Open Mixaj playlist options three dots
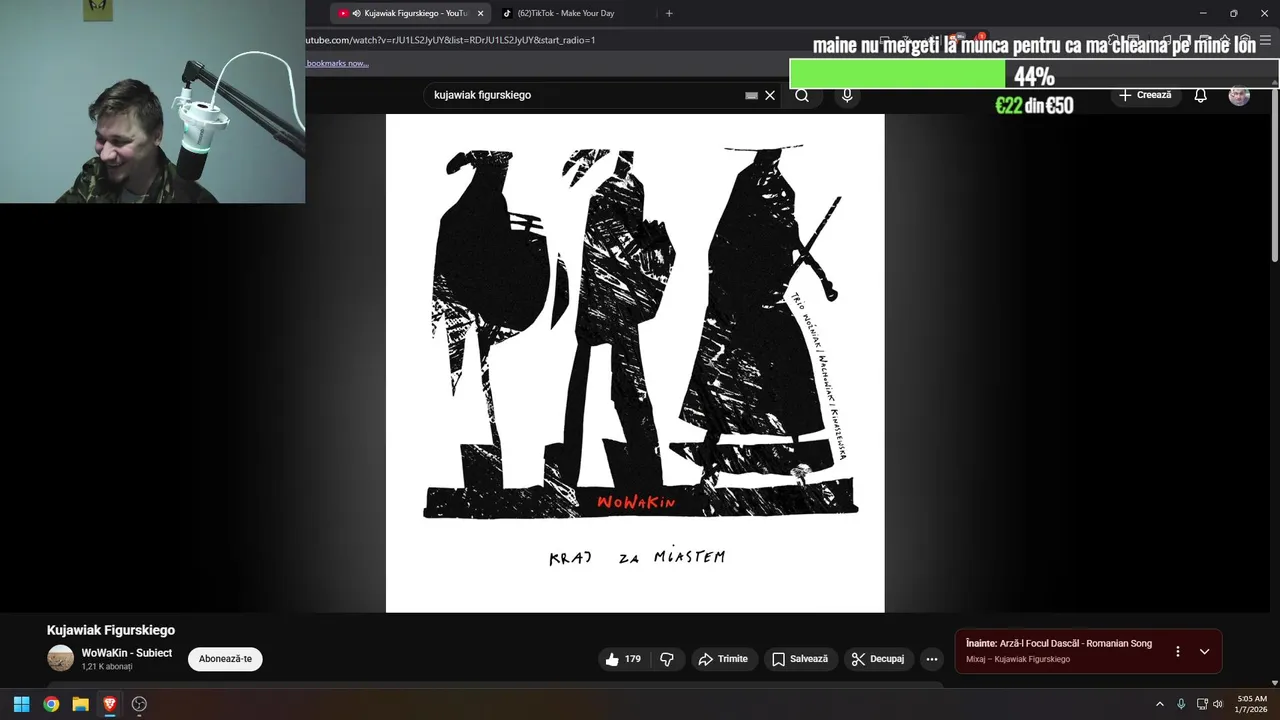 (x=1177, y=651)
